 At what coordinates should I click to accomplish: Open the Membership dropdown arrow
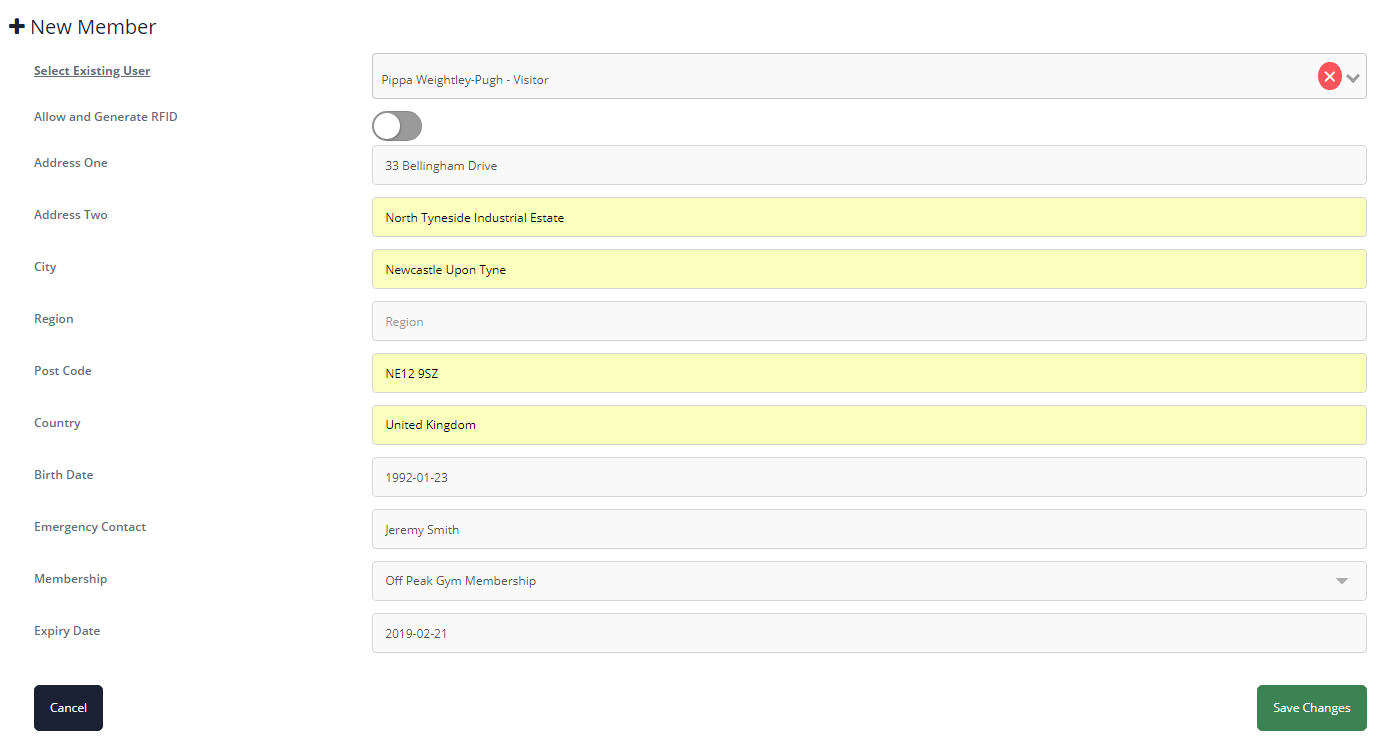click(1342, 581)
